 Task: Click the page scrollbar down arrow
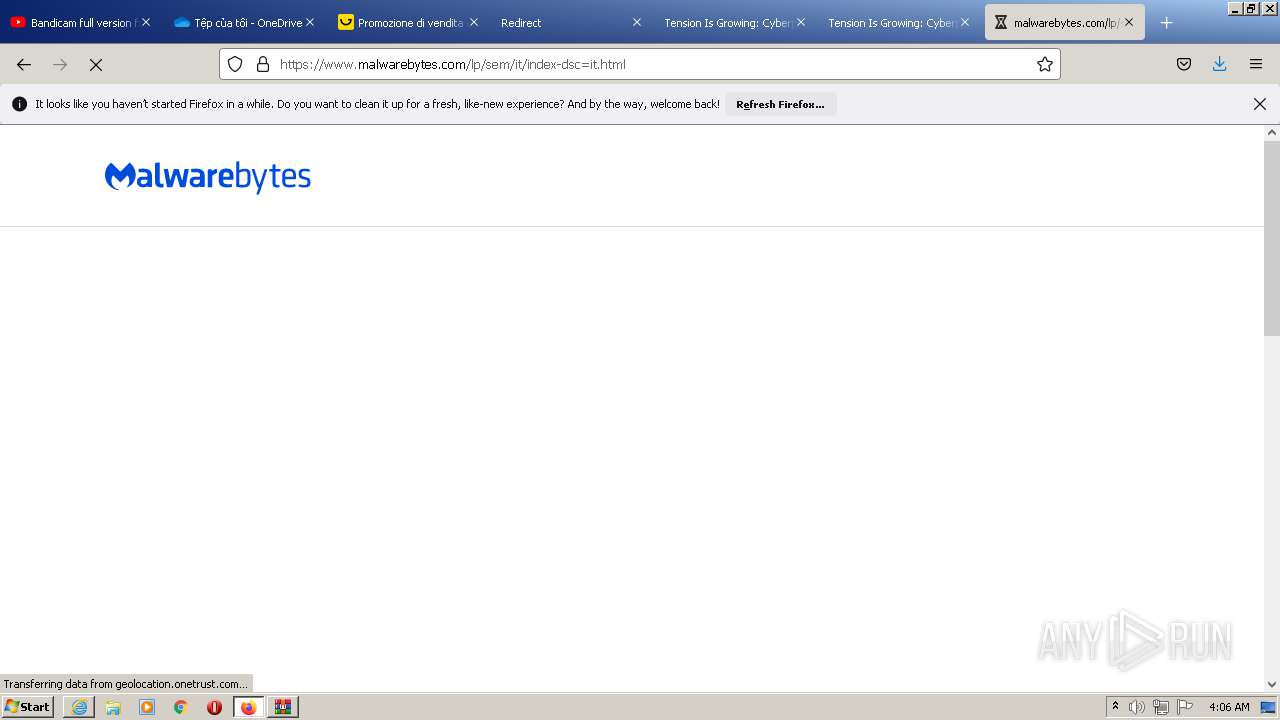tap(1272, 684)
